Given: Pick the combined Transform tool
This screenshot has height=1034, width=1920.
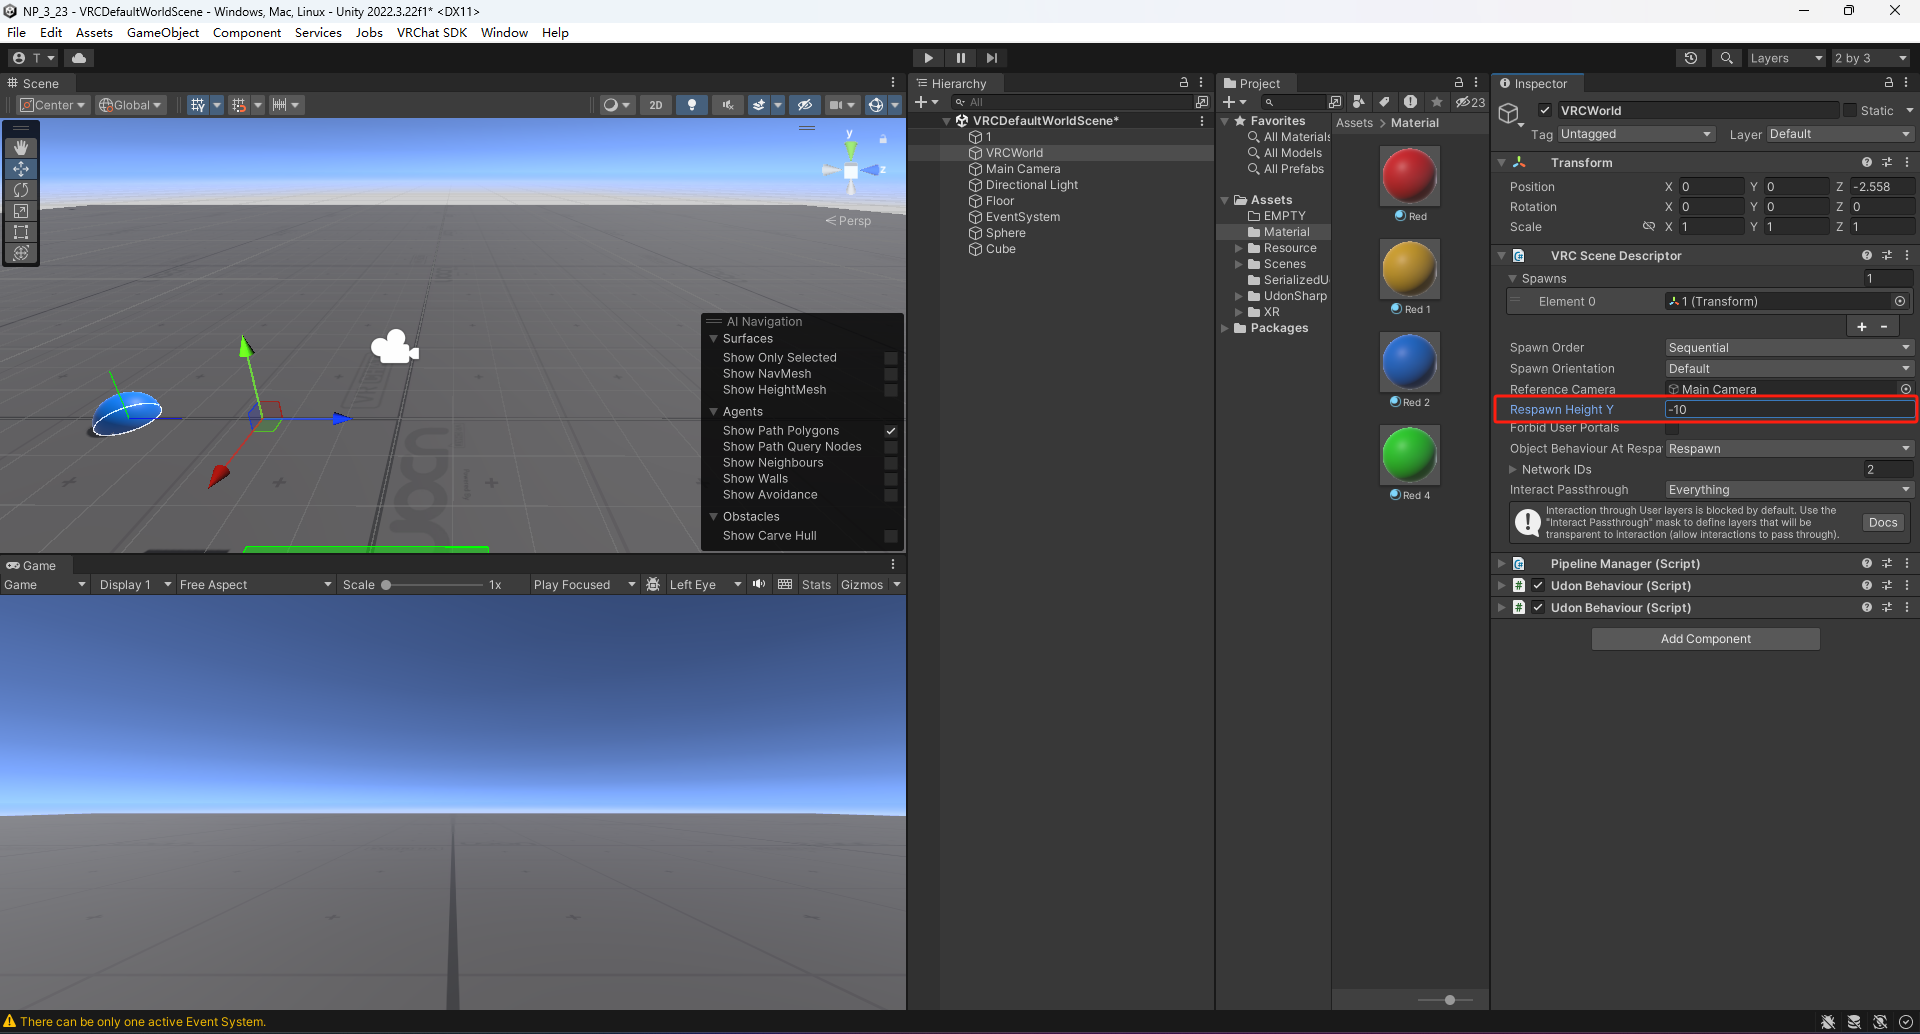Looking at the screenshot, I should tap(21, 253).
